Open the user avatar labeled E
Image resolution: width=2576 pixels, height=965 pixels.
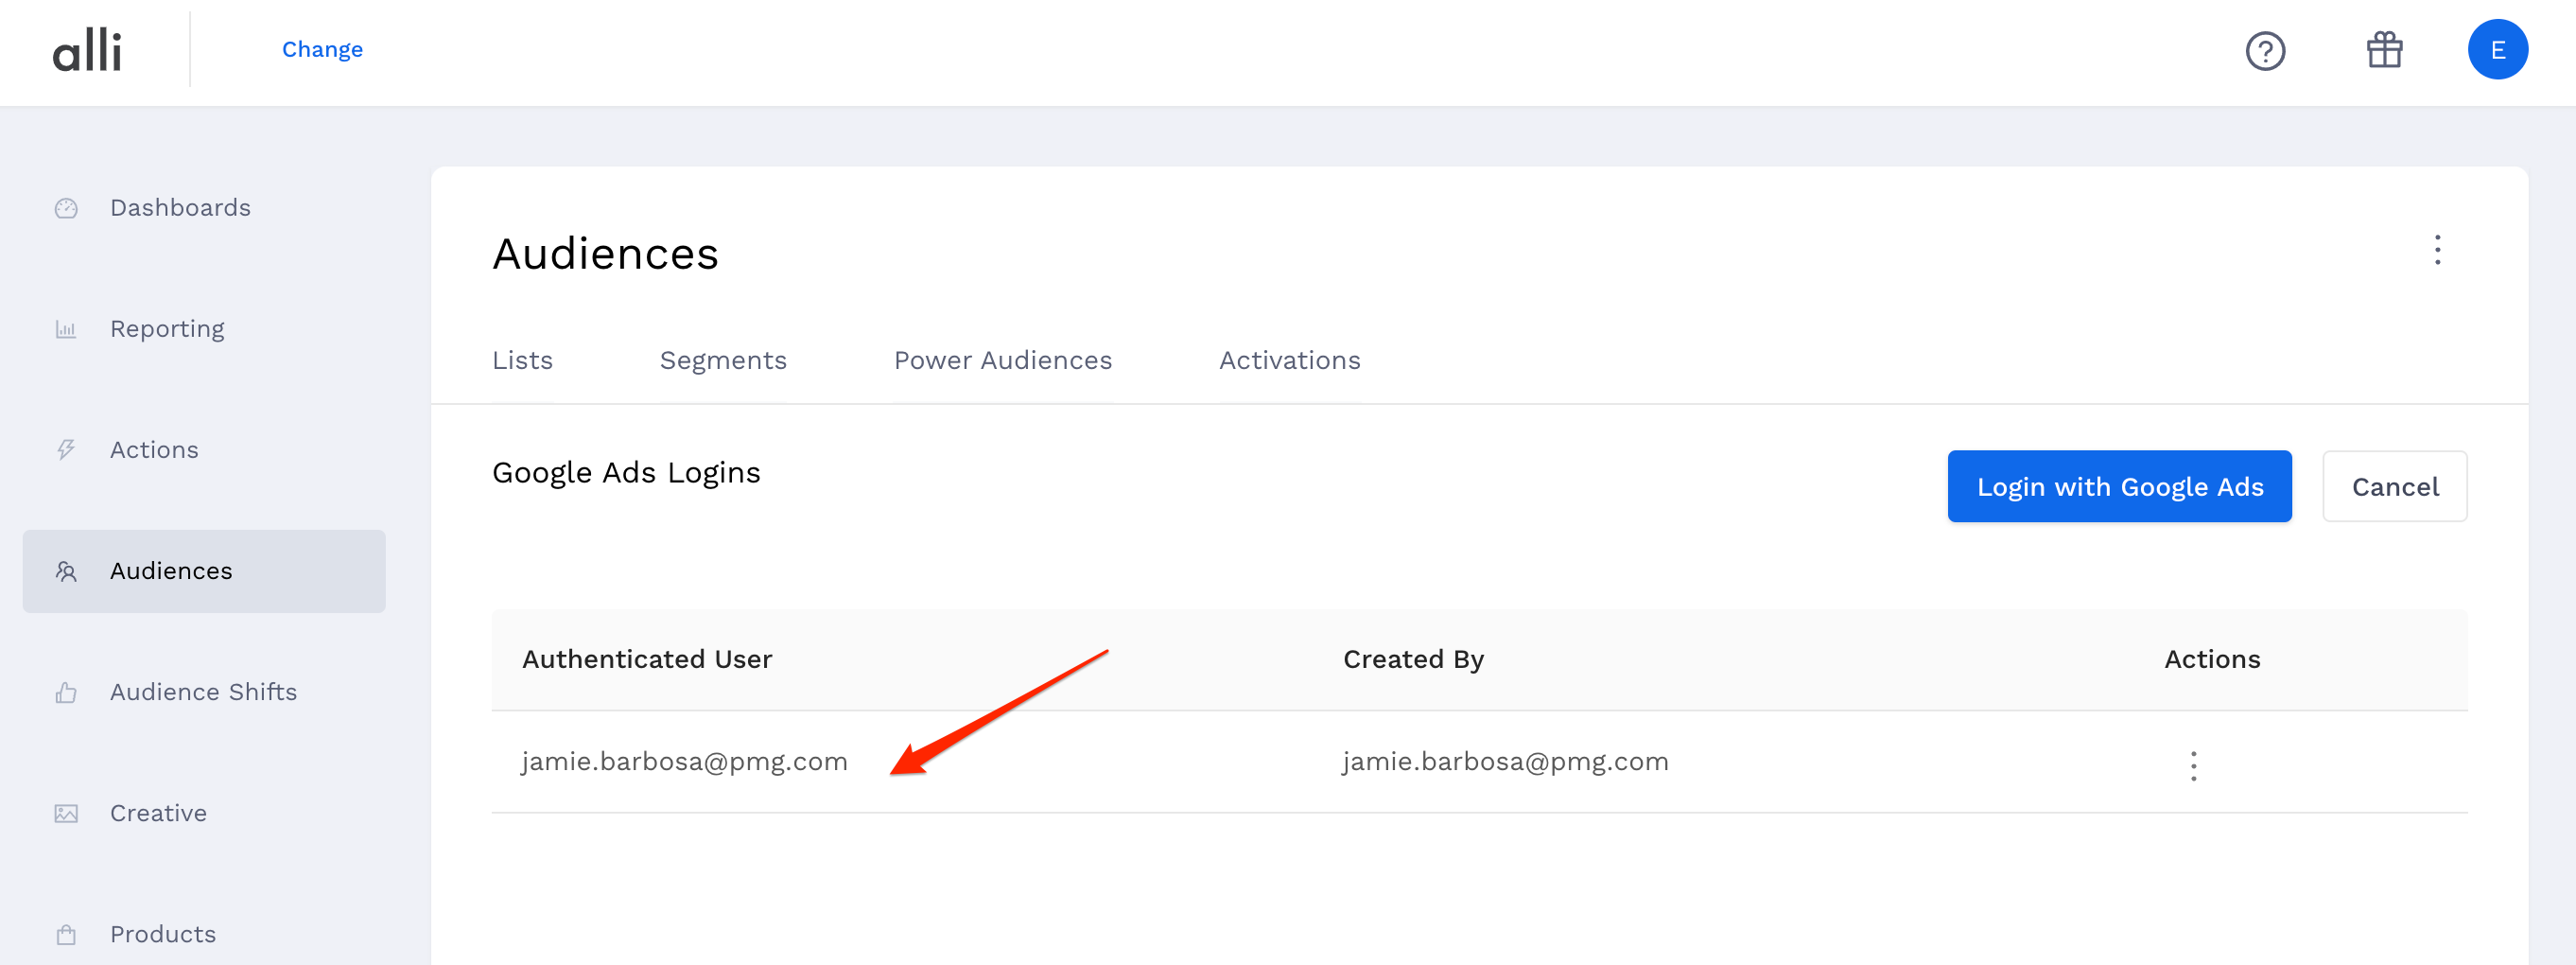pos(2498,49)
